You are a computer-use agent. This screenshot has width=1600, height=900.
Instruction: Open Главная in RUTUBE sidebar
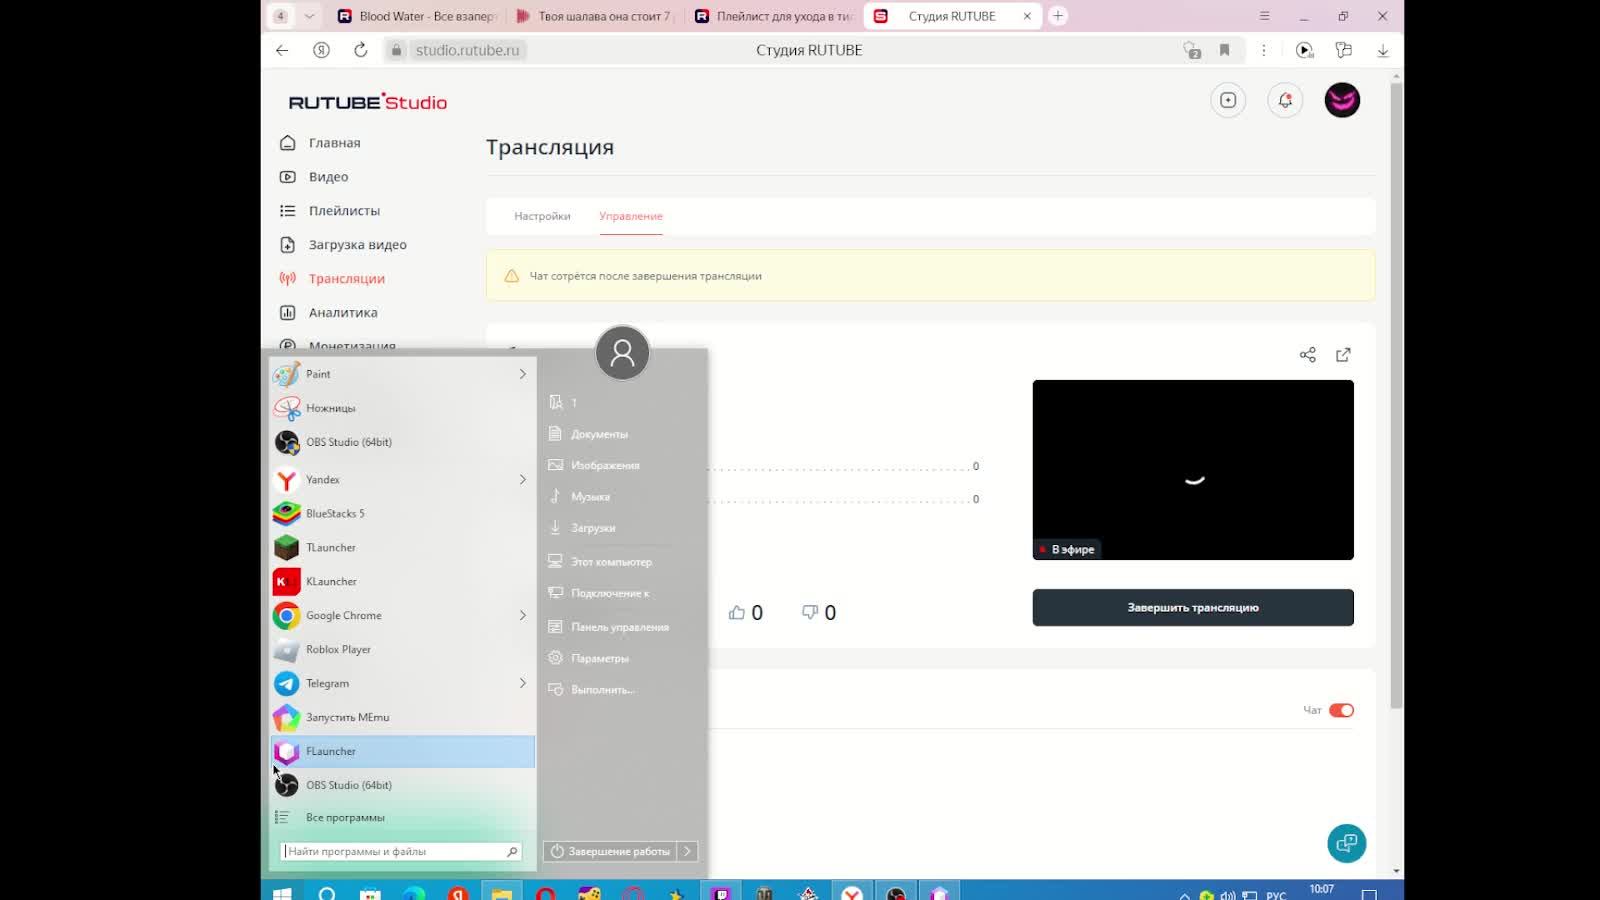pos(334,143)
